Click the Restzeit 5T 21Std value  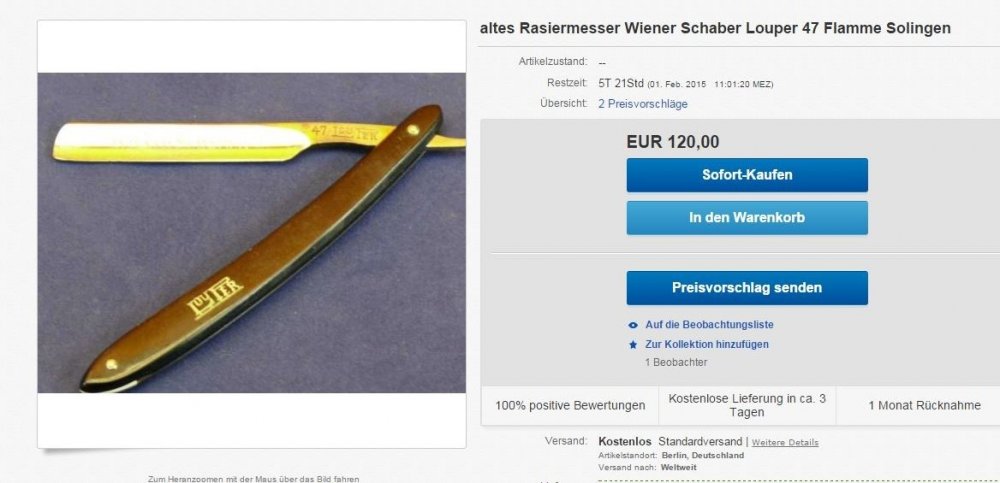[621, 83]
